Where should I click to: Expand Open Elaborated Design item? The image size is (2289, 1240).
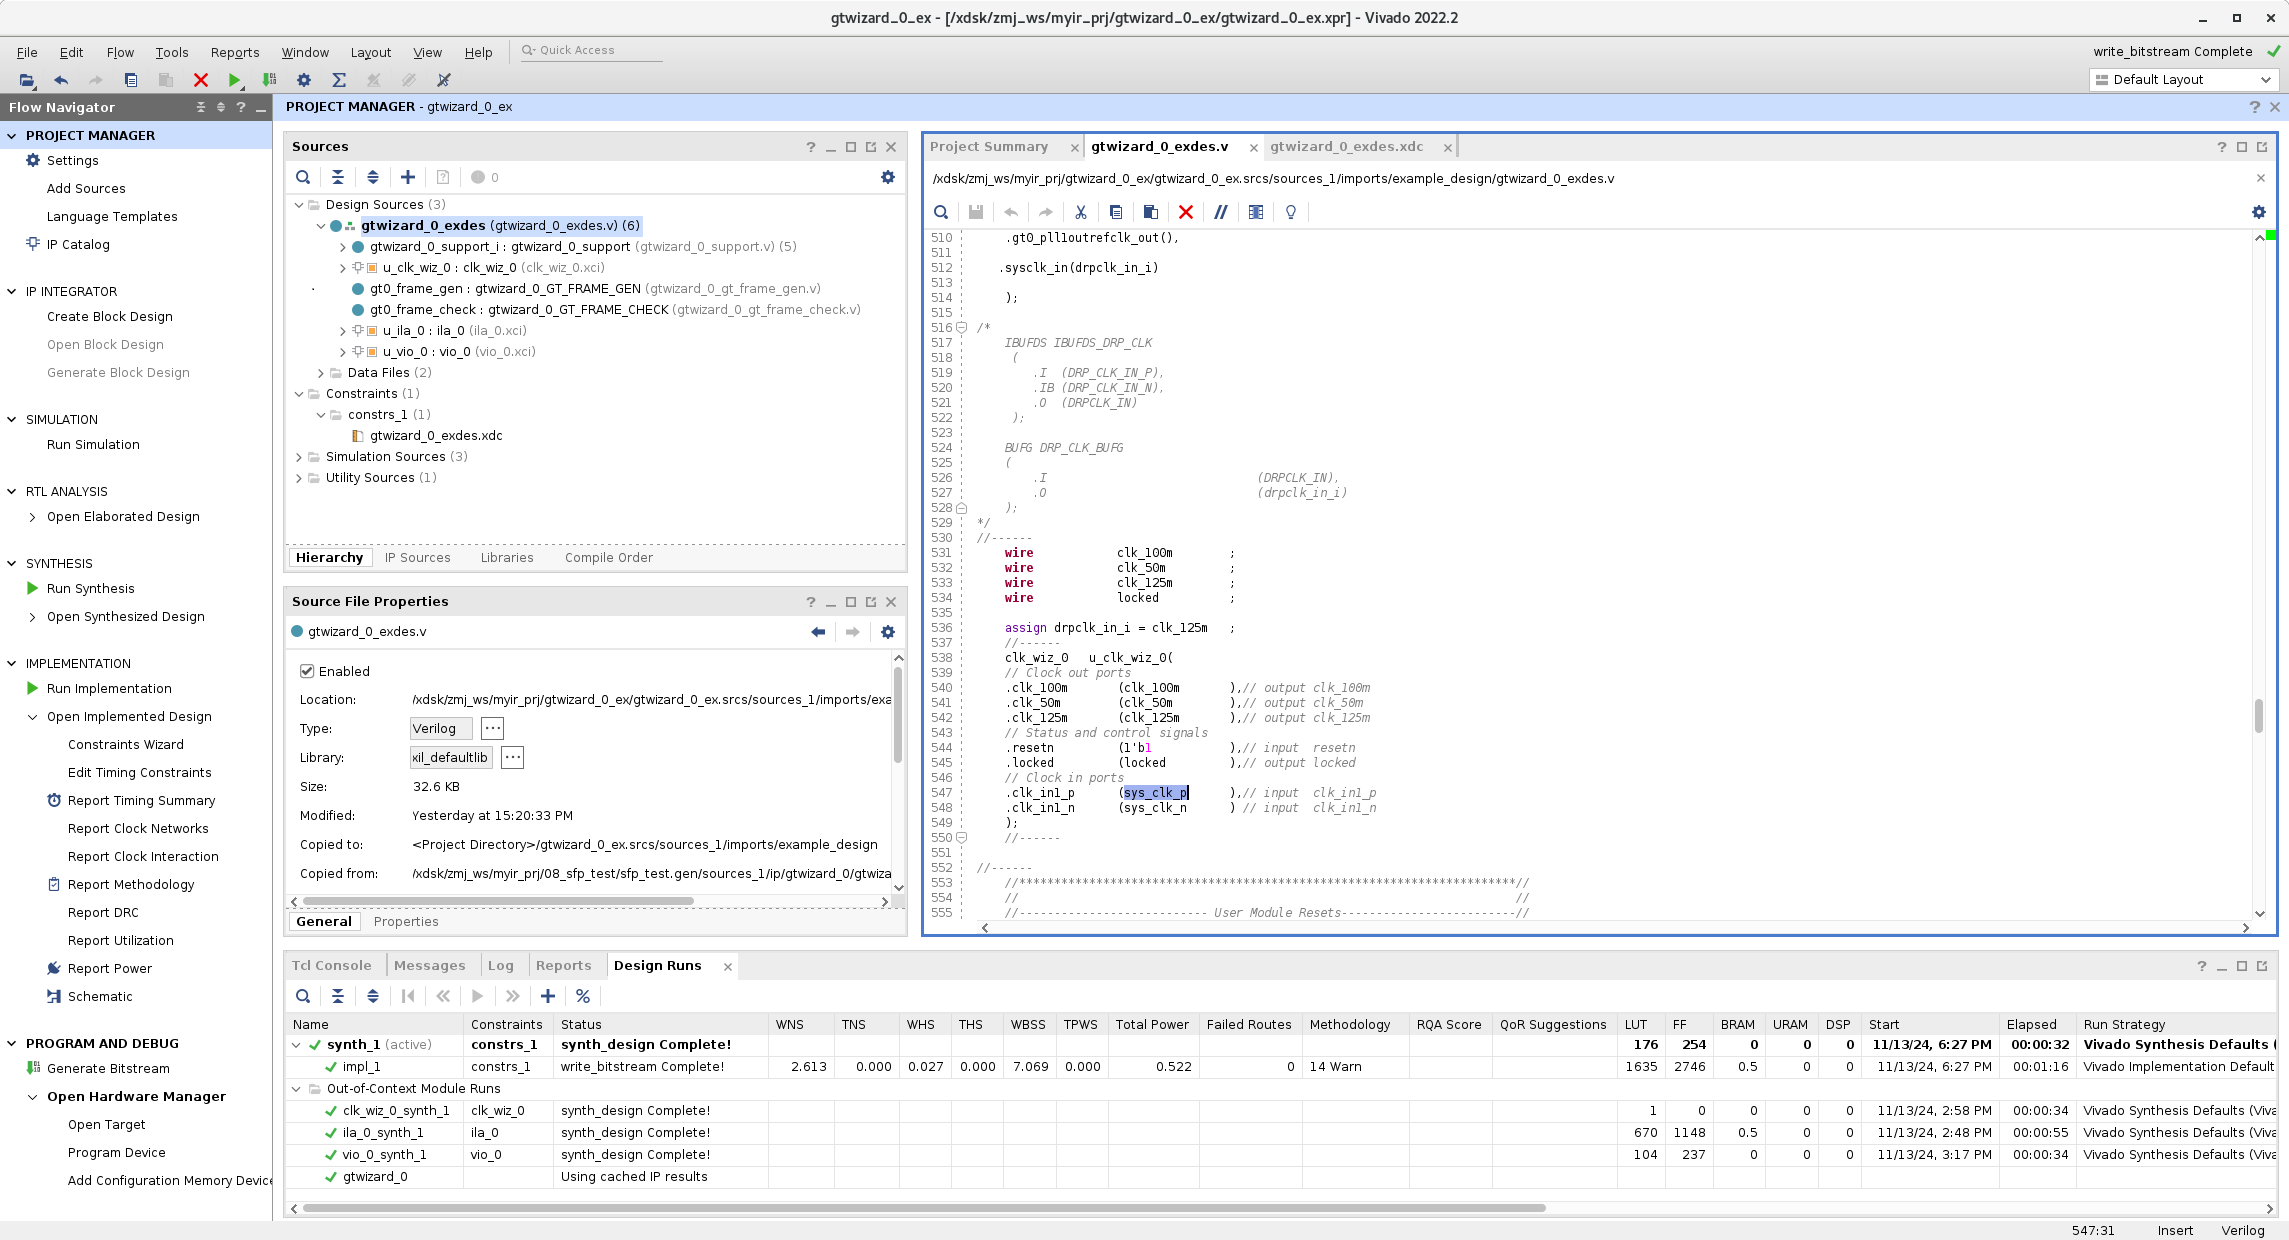tap(33, 517)
